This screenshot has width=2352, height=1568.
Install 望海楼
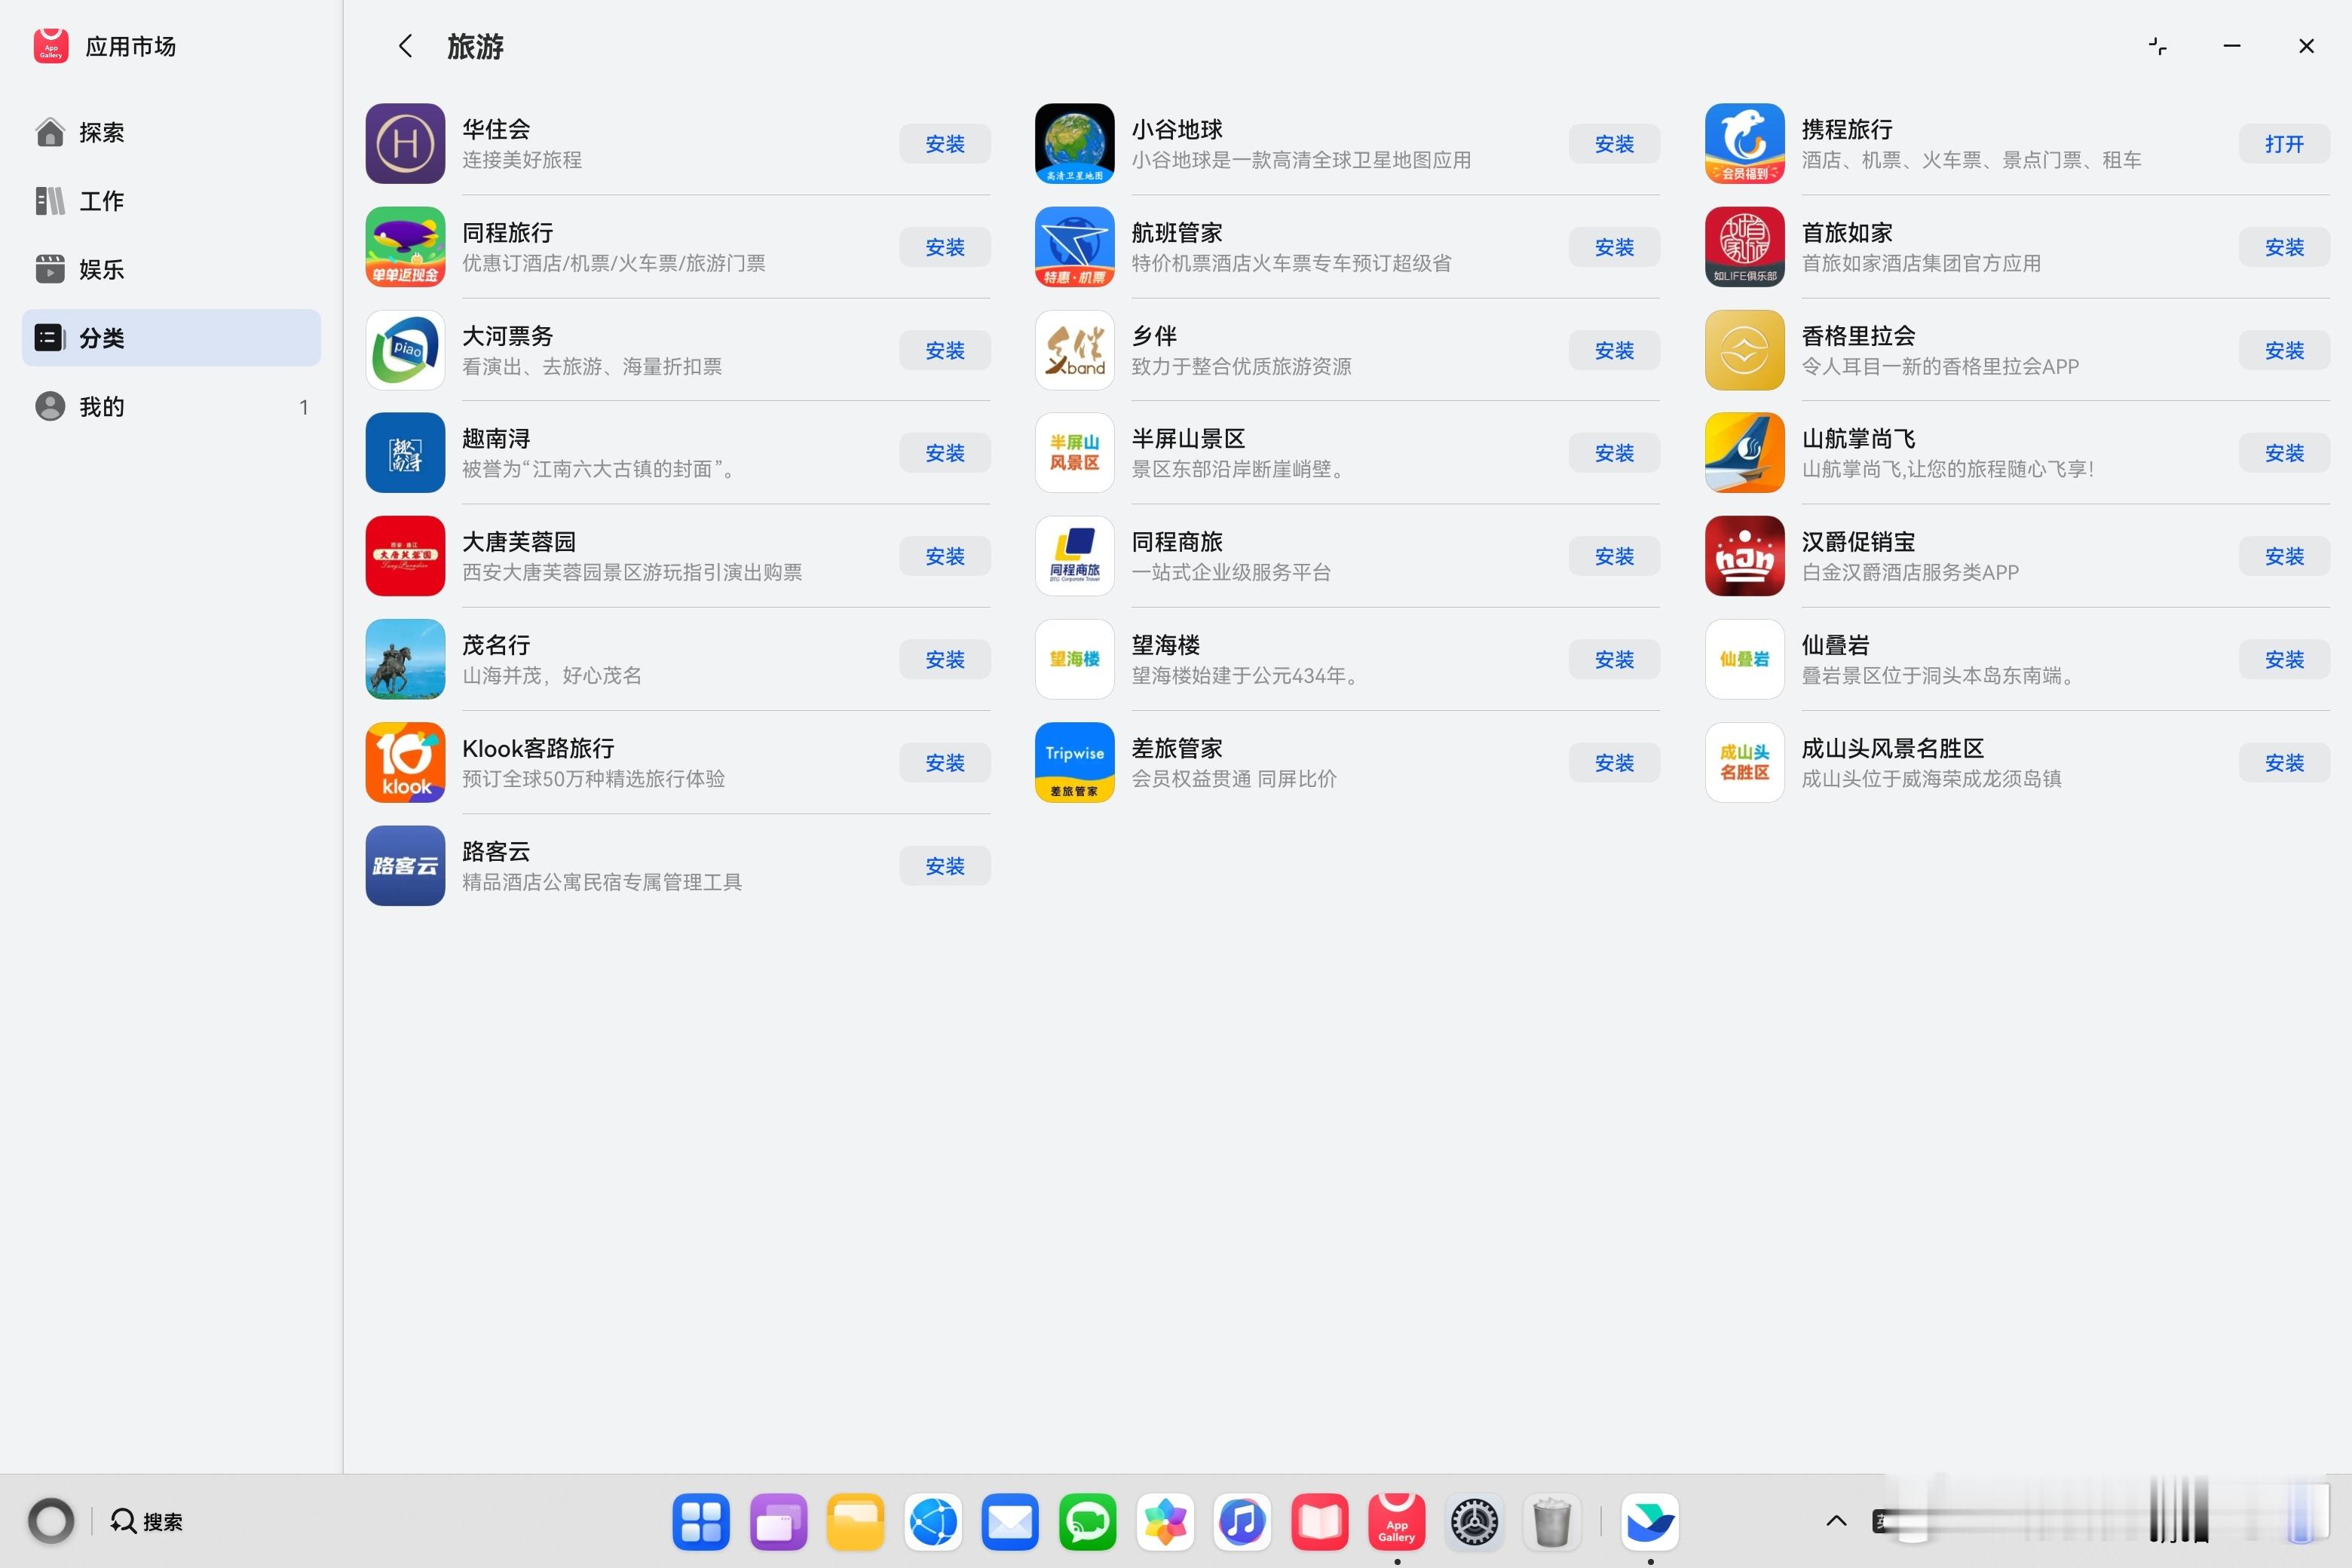coord(1614,659)
